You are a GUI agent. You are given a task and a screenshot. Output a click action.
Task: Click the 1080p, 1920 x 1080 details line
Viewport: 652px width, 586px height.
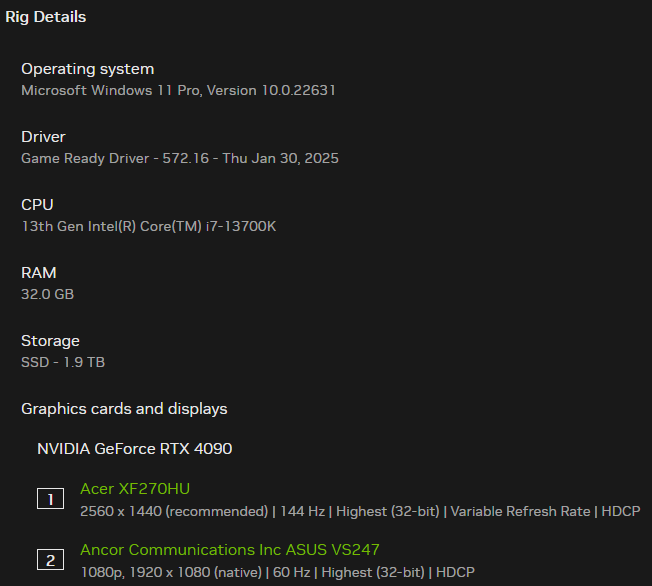pos(277,572)
